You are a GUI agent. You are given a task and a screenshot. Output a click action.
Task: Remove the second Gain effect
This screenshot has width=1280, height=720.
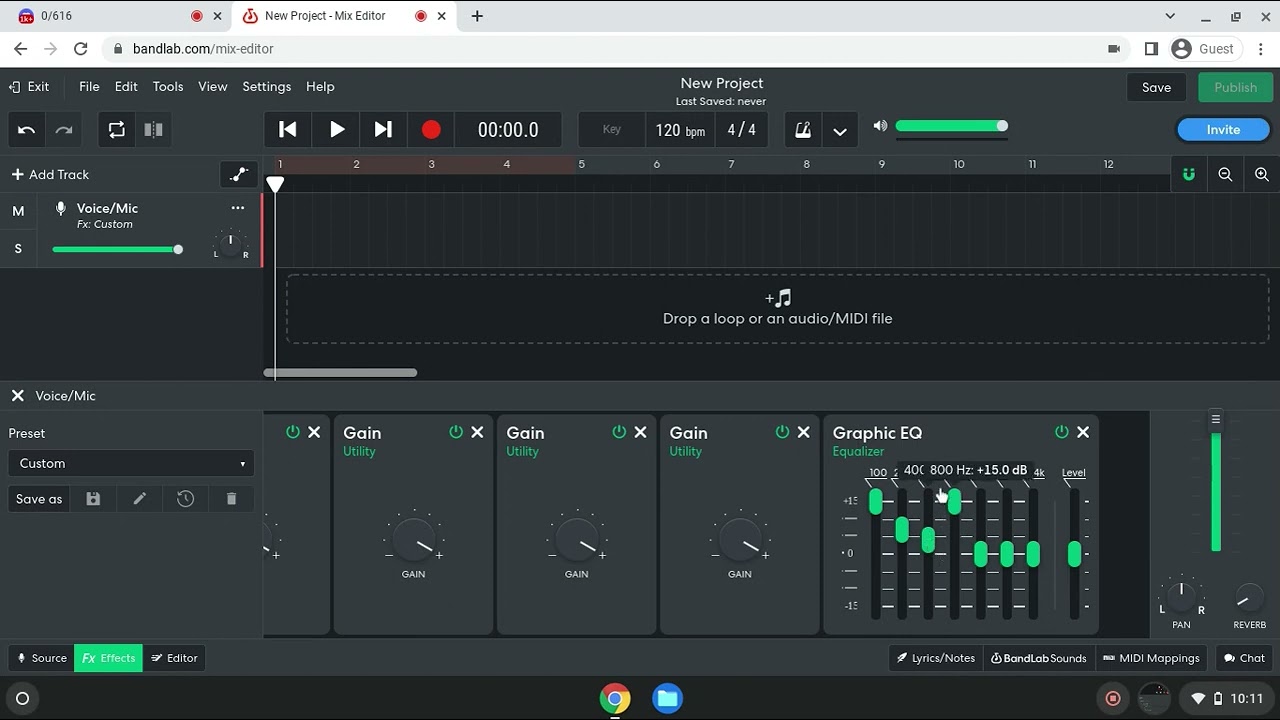pyautogui.click(x=640, y=432)
